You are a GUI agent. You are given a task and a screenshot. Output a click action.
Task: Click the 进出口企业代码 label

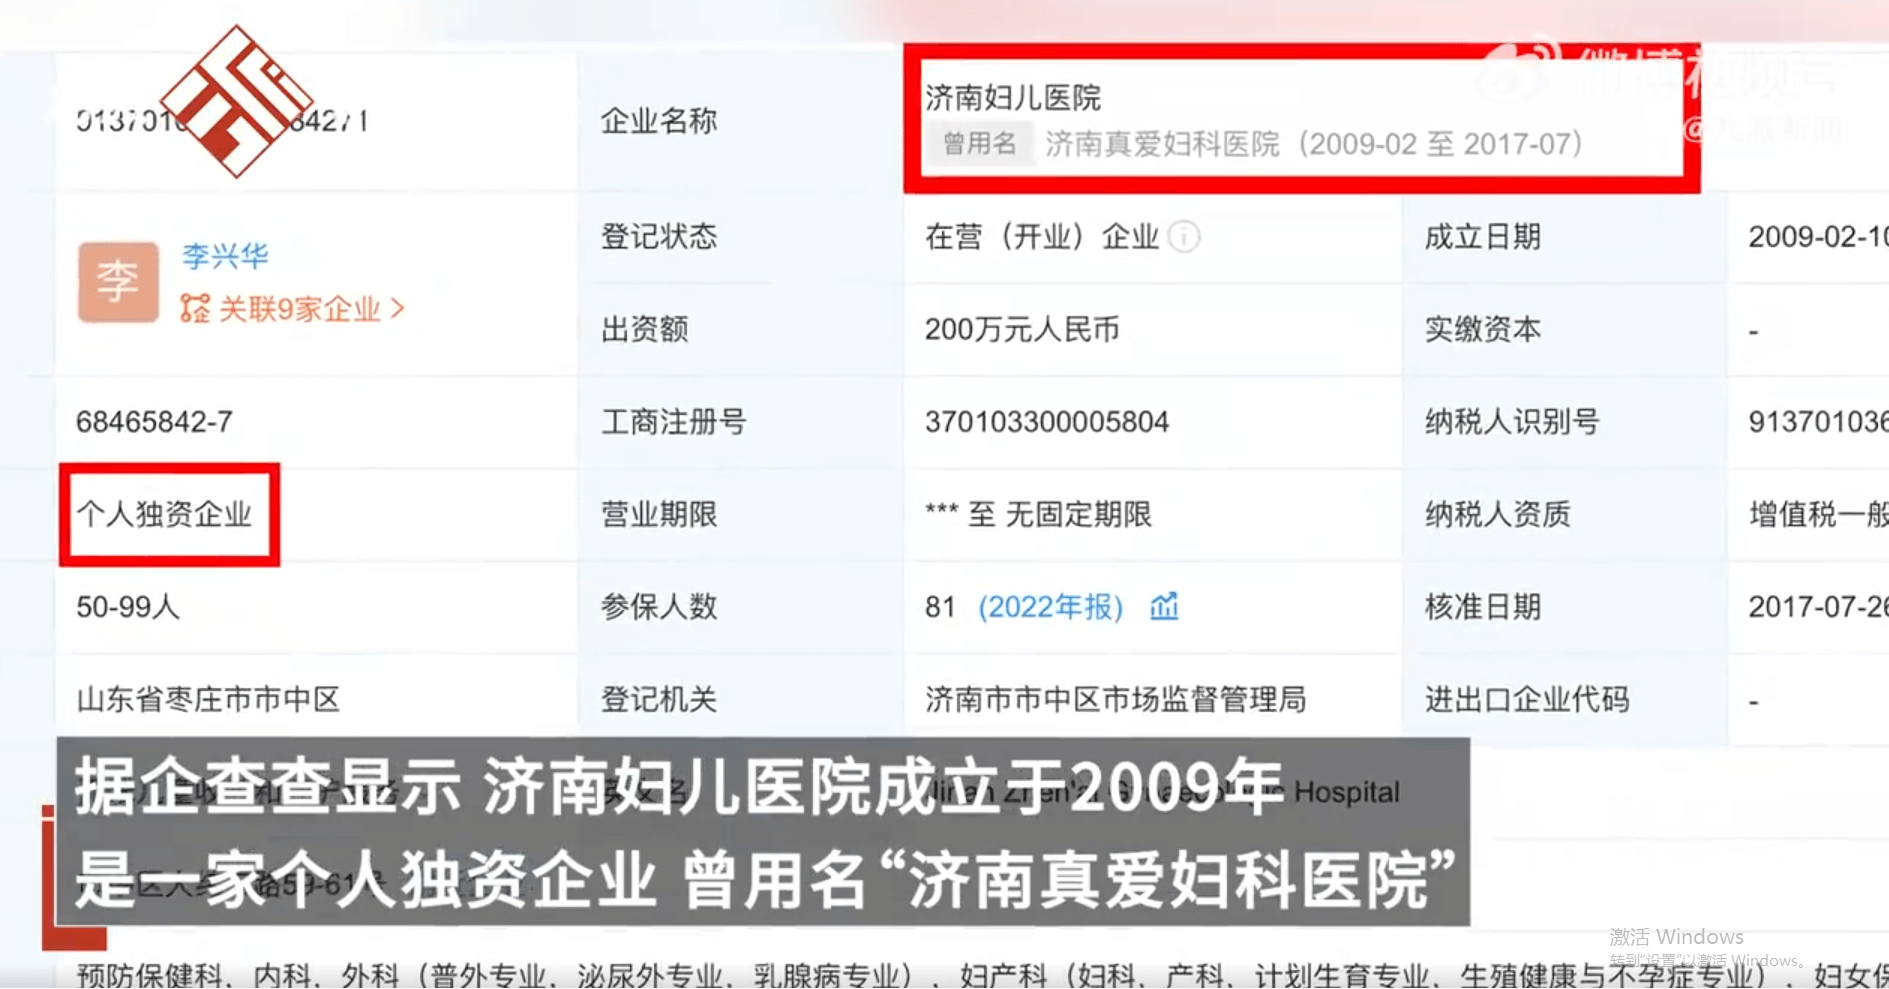pyautogui.click(x=1527, y=699)
